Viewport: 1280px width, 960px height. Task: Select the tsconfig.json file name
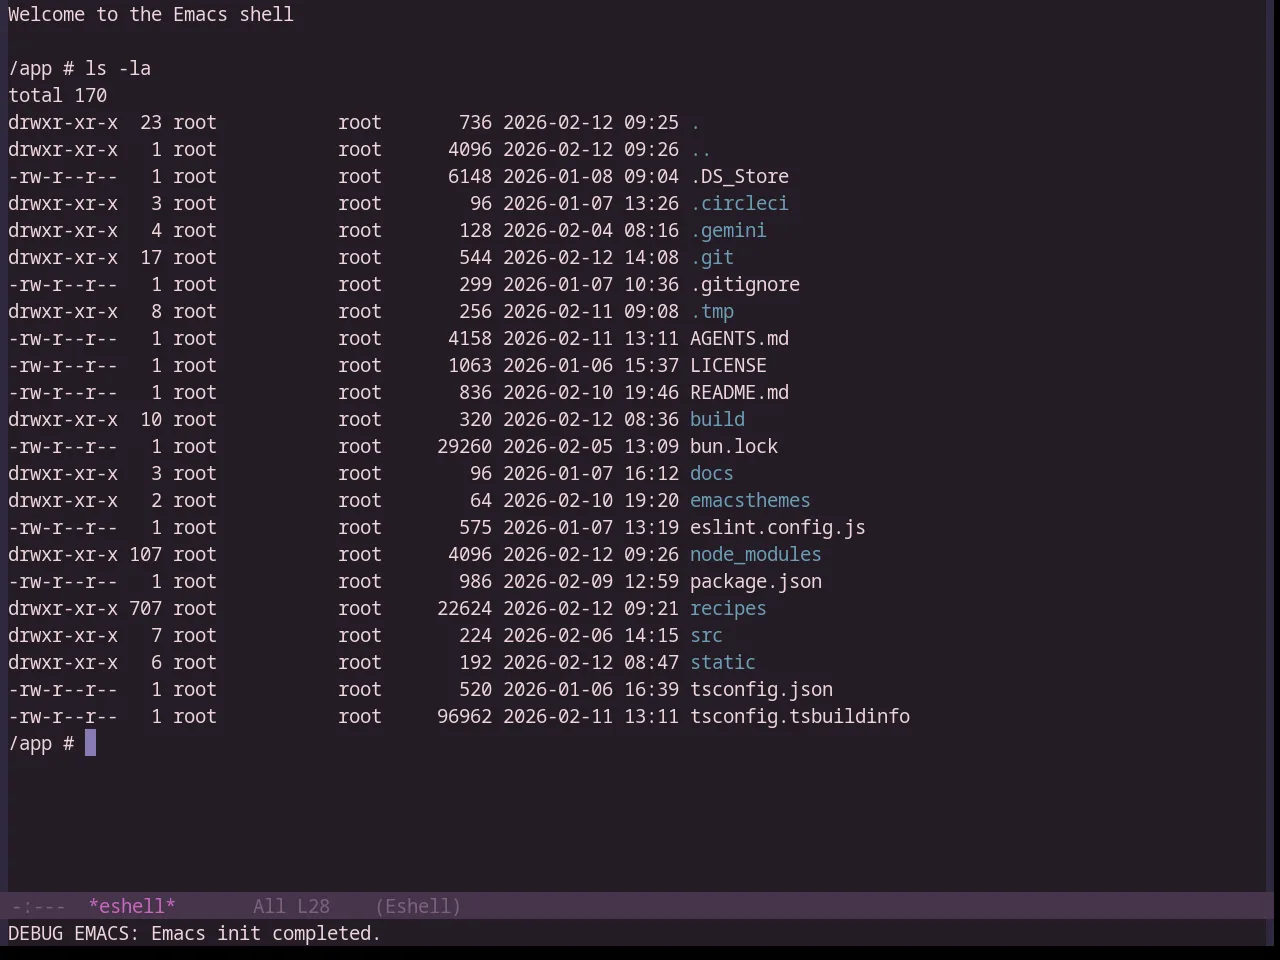pyautogui.click(x=761, y=689)
